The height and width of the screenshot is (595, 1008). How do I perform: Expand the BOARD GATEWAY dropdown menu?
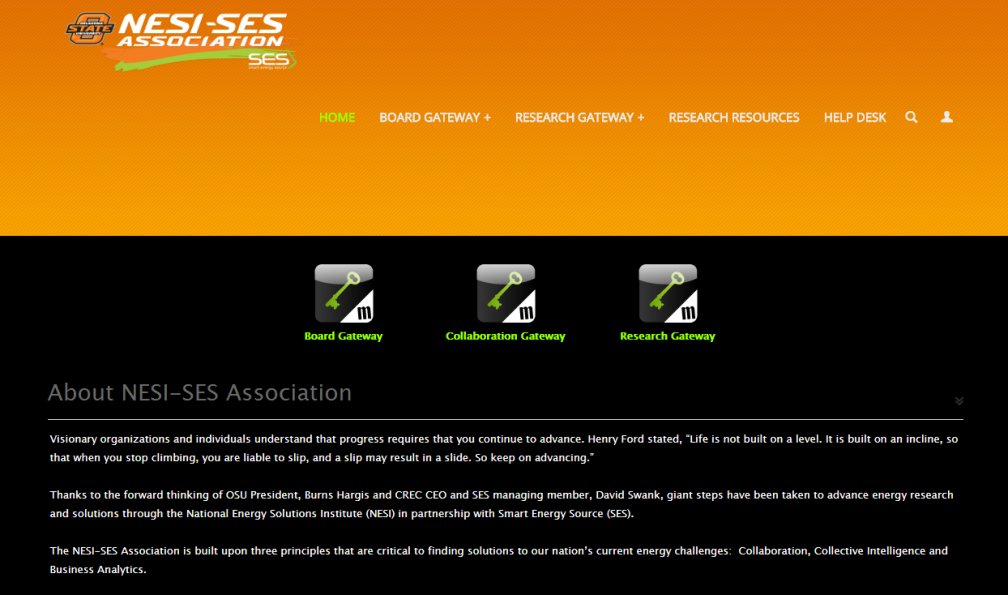pos(435,117)
